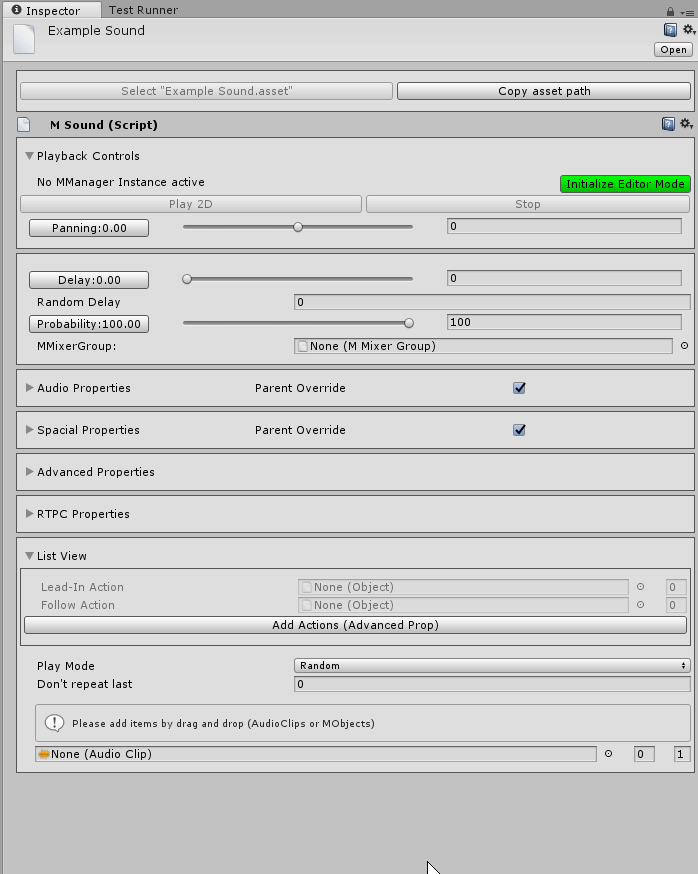Expand the RTPC Properties section
Viewport: 698px width, 874px height.
point(30,513)
